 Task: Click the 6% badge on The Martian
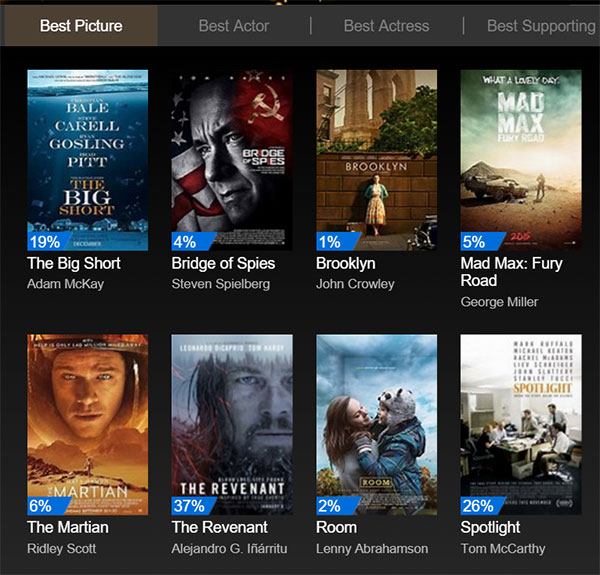pos(47,506)
